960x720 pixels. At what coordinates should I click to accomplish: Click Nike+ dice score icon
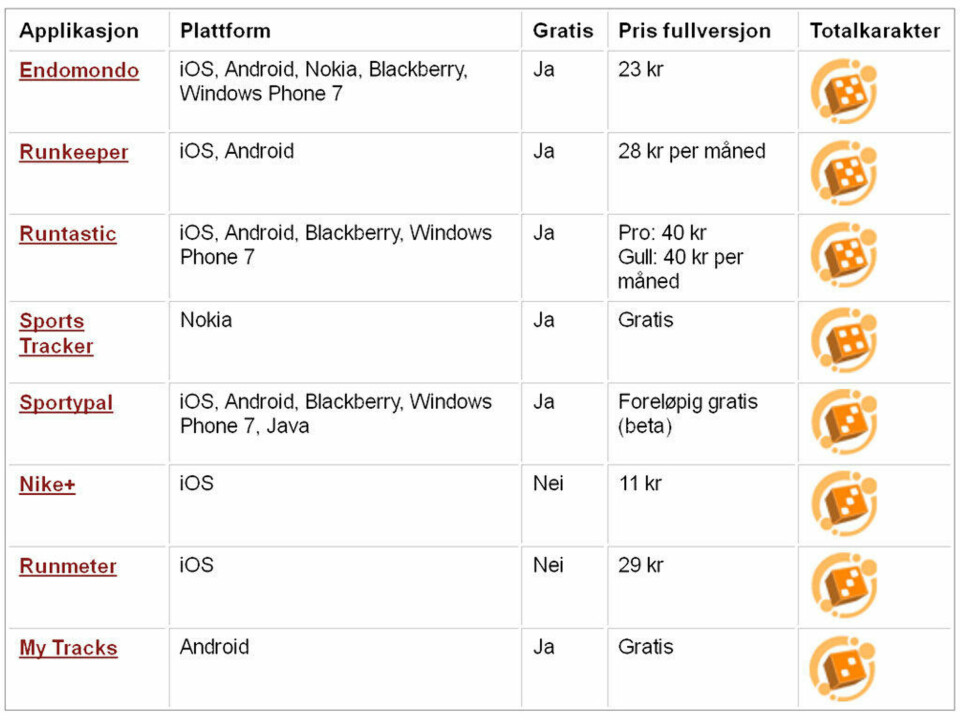844,504
